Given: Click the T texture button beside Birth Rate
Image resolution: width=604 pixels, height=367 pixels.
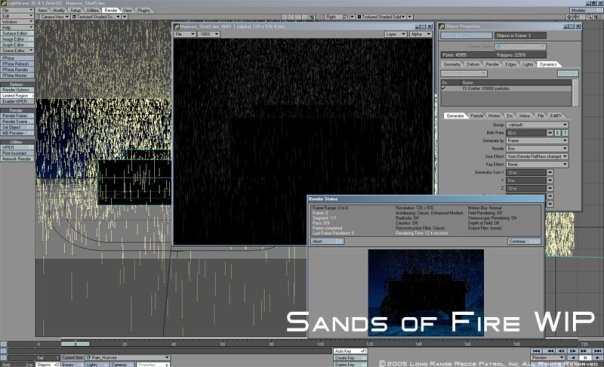Looking at the screenshot, I should (565, 133).
